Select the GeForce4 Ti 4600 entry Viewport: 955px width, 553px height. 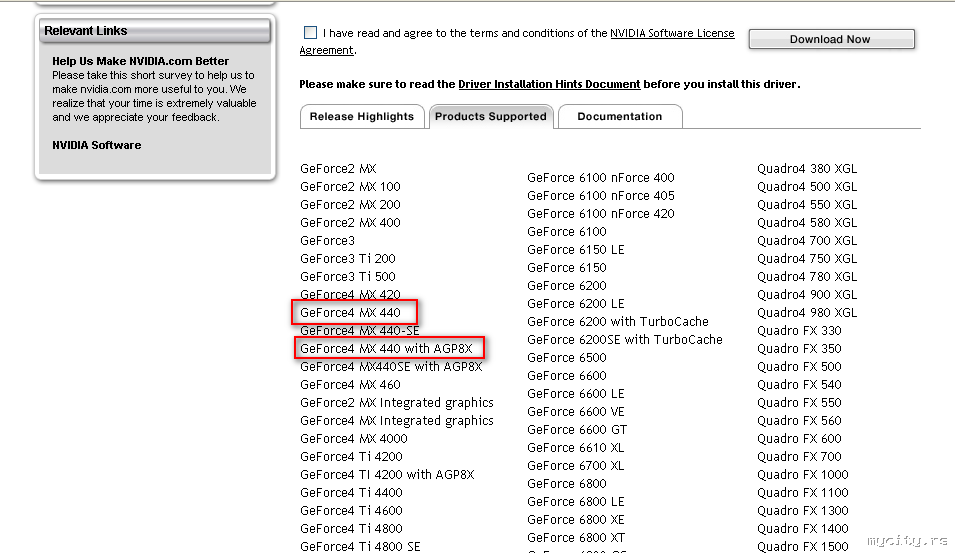[x=351, y=510]
